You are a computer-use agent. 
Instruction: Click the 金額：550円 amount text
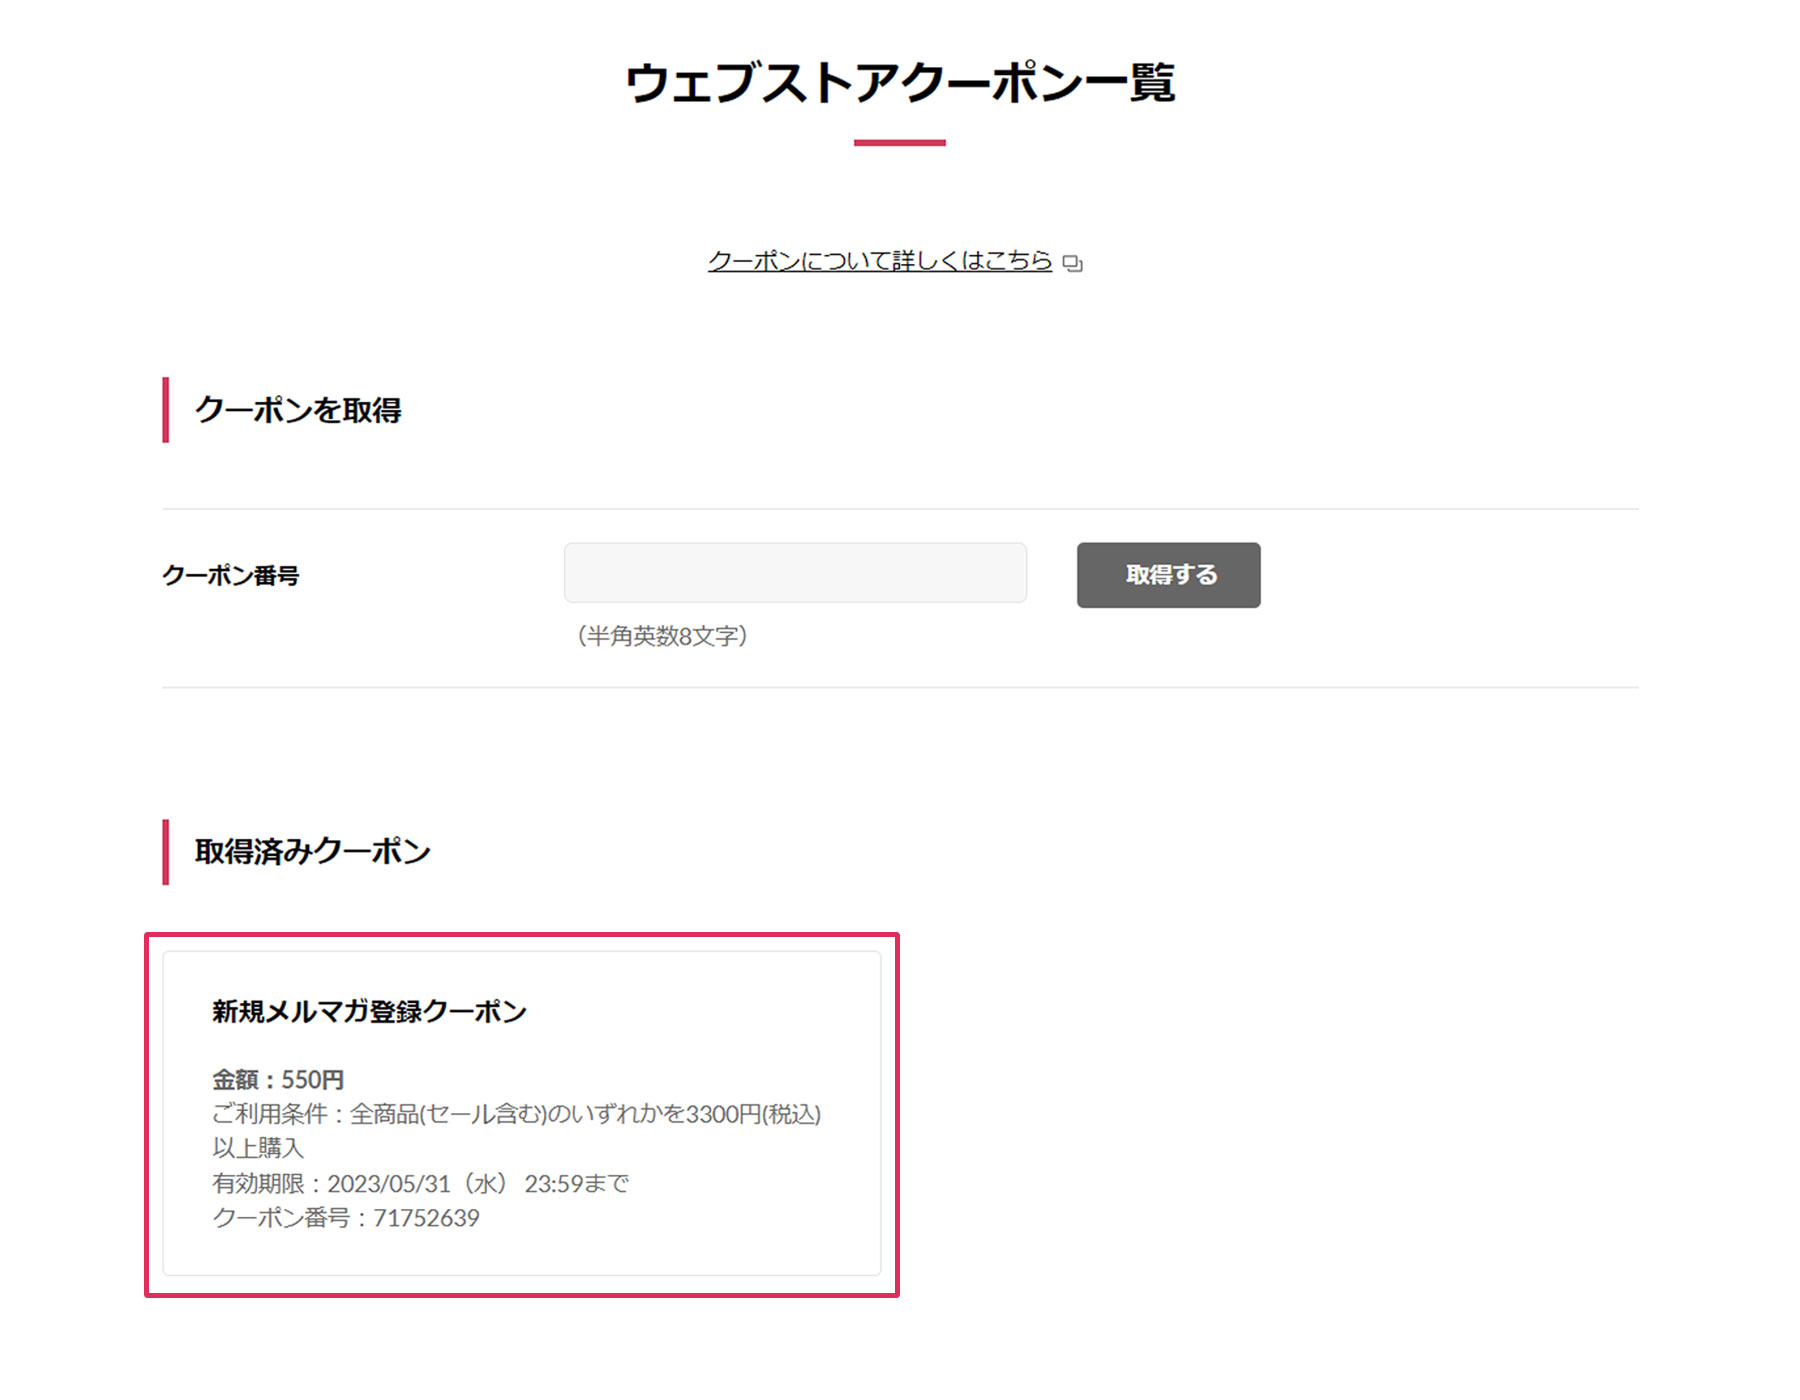pyautogui.click(x=278, y=1080)
